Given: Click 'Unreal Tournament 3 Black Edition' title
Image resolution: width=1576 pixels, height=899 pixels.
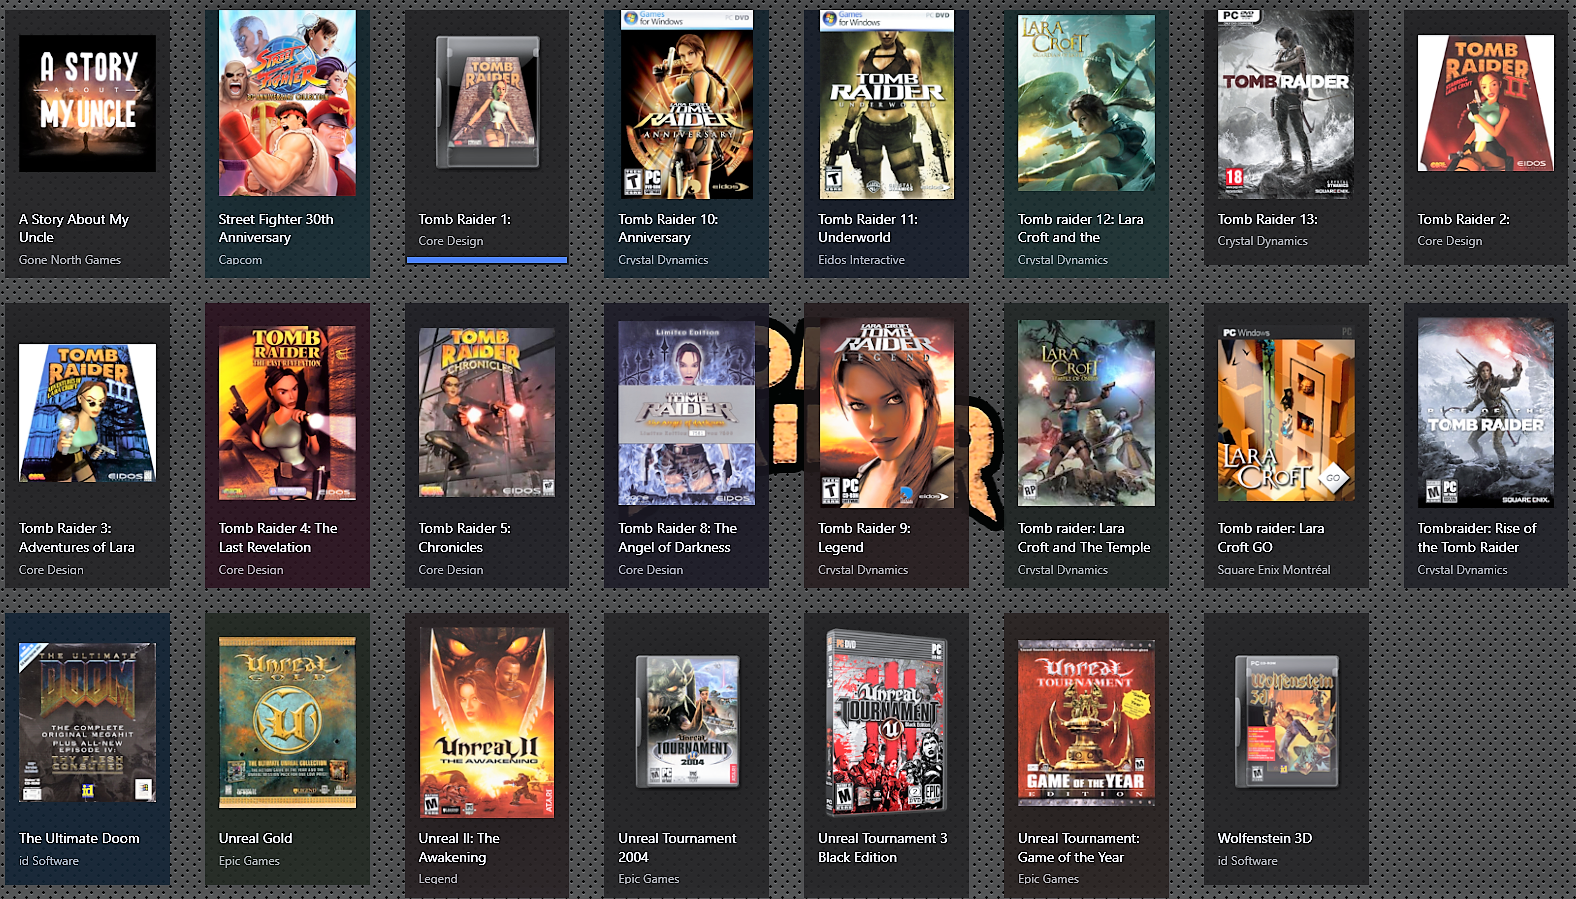Looking at the screenshot, I should point(883,848).
